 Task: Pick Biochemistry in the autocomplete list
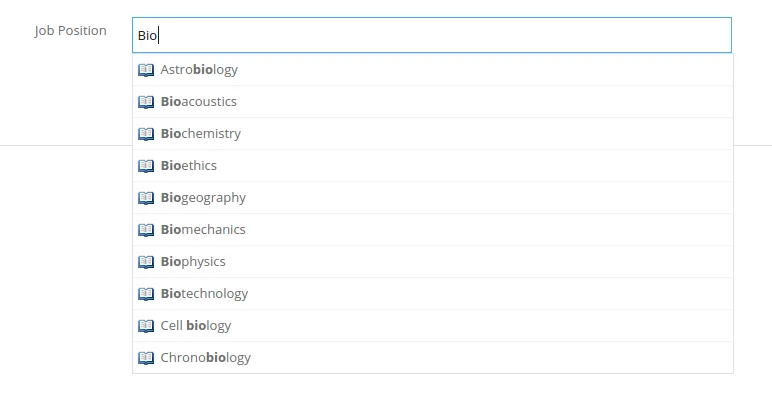tap(433, 133)
